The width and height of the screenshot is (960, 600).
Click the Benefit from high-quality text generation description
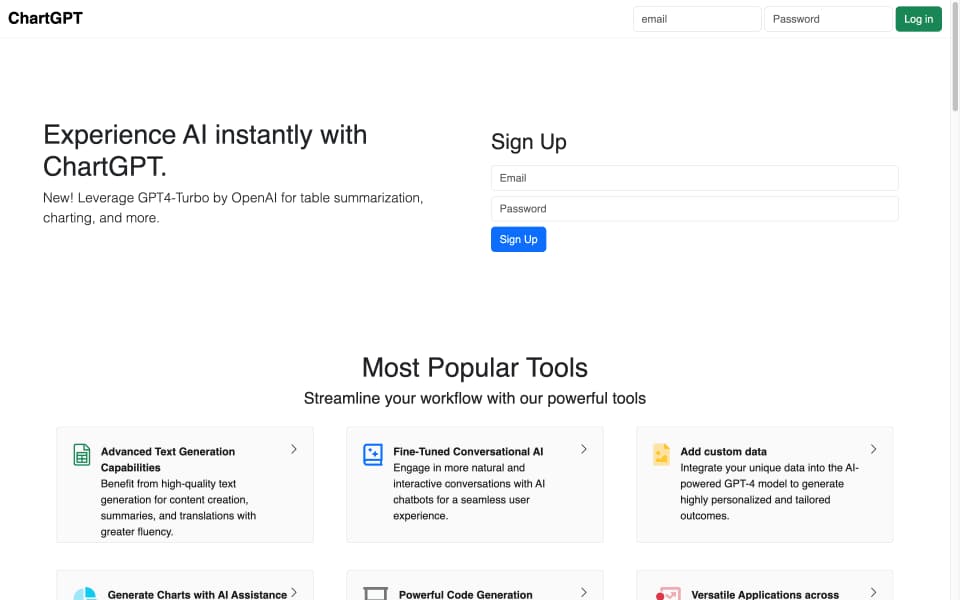(178, 508)
